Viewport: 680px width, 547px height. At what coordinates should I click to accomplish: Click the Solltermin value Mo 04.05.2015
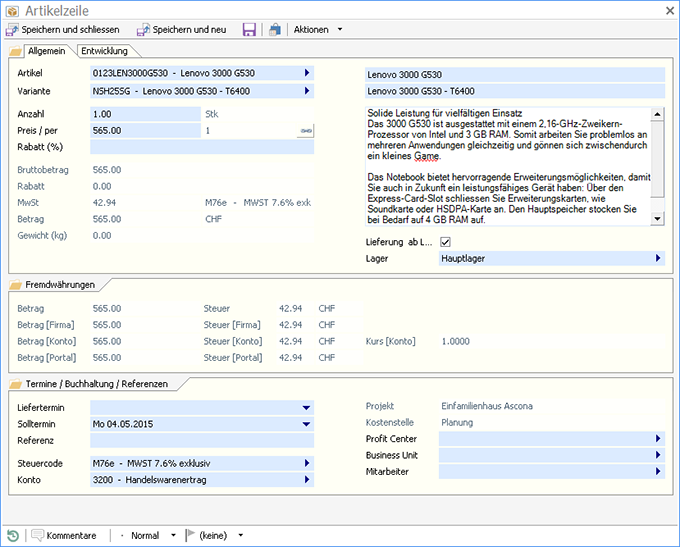tap(123, 424)
